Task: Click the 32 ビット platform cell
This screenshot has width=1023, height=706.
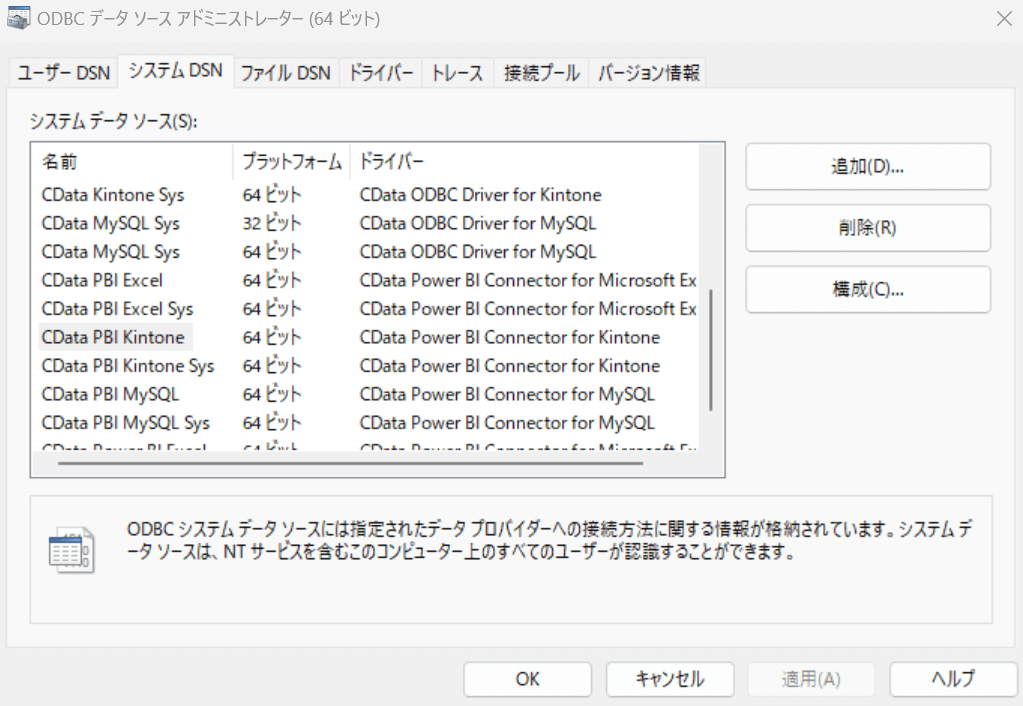Action: (x=271, y=223)
